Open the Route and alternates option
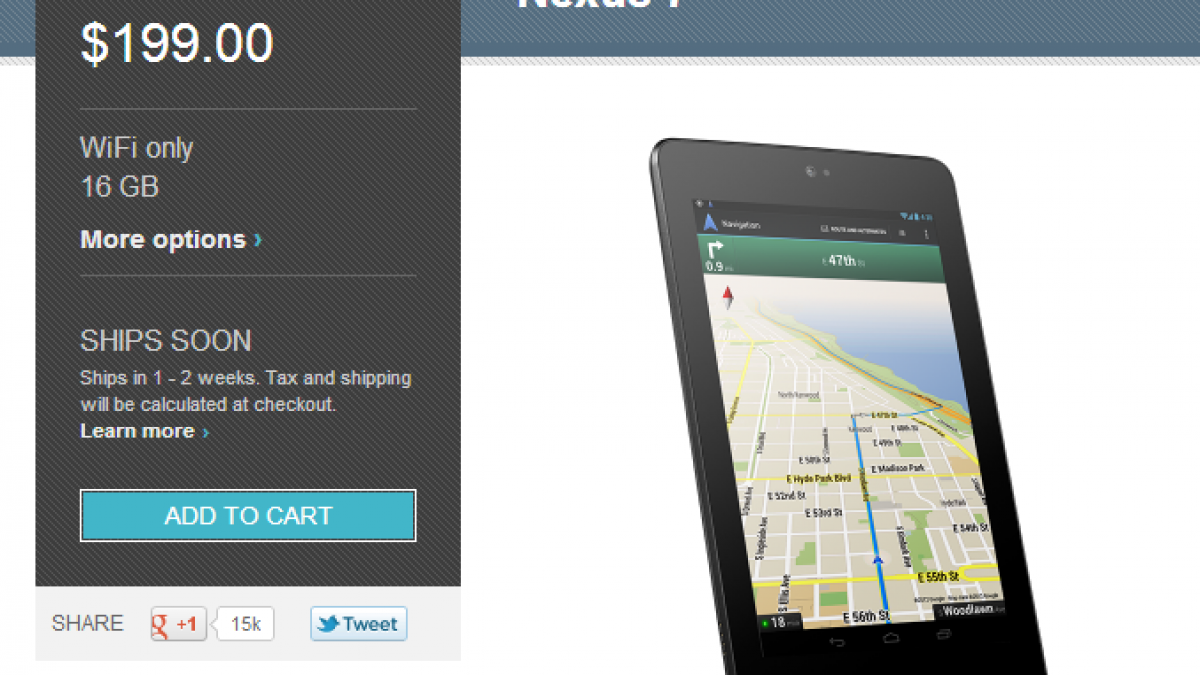Image resolution: width=1200 pixels, height=675 pixels. click(x=853, y=230)
